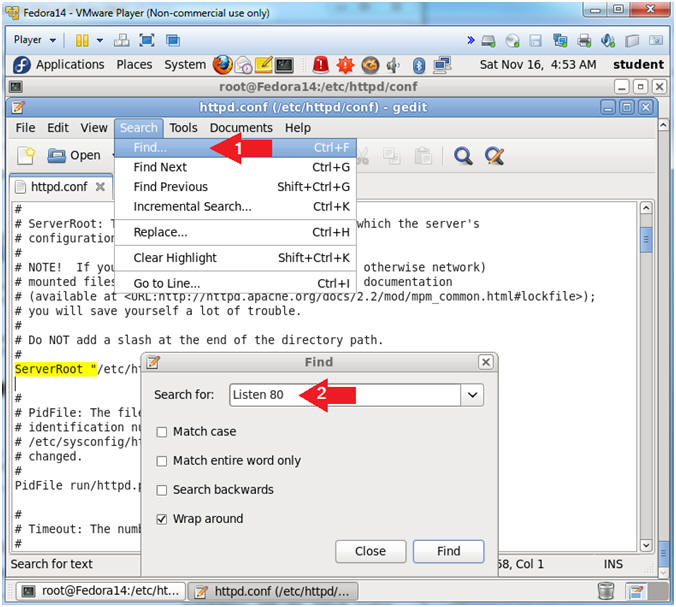Open the volume speaker applet
The width and height of the screenshot is (676, 607).
coord(393,65)
